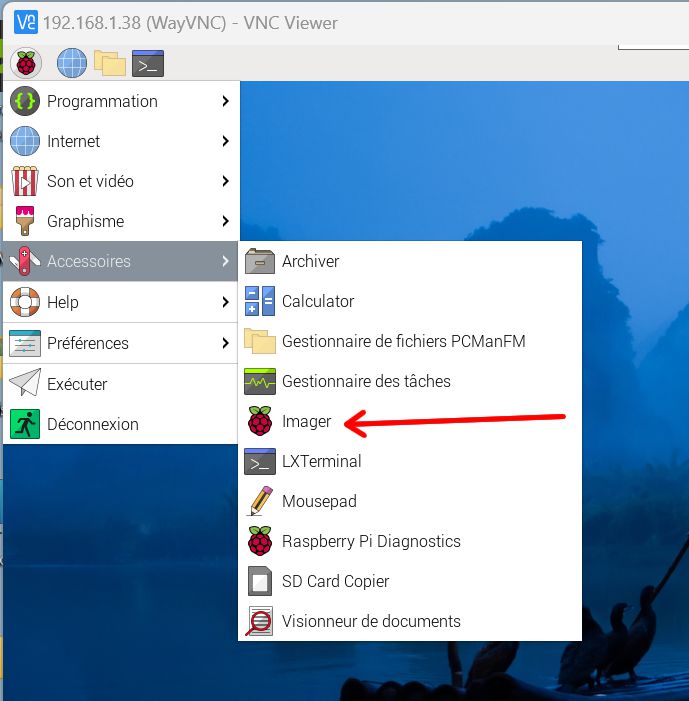The image size is (689, 701).
Task: Launch the terminal icon in taskbar
Action: point(148,63)
